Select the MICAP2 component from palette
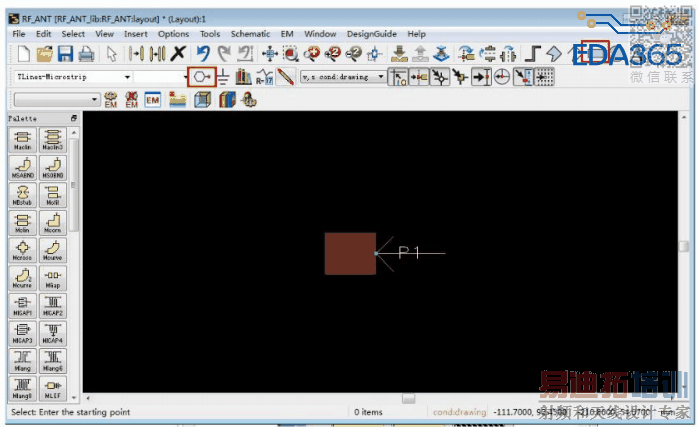 tap(53, 306)
